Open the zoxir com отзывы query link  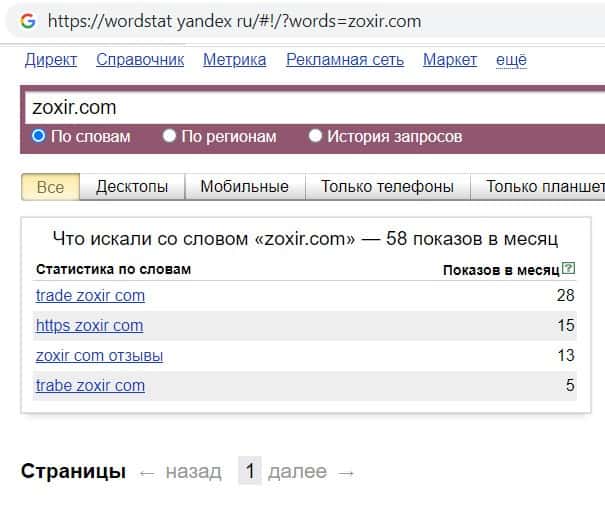coord(99,356)
